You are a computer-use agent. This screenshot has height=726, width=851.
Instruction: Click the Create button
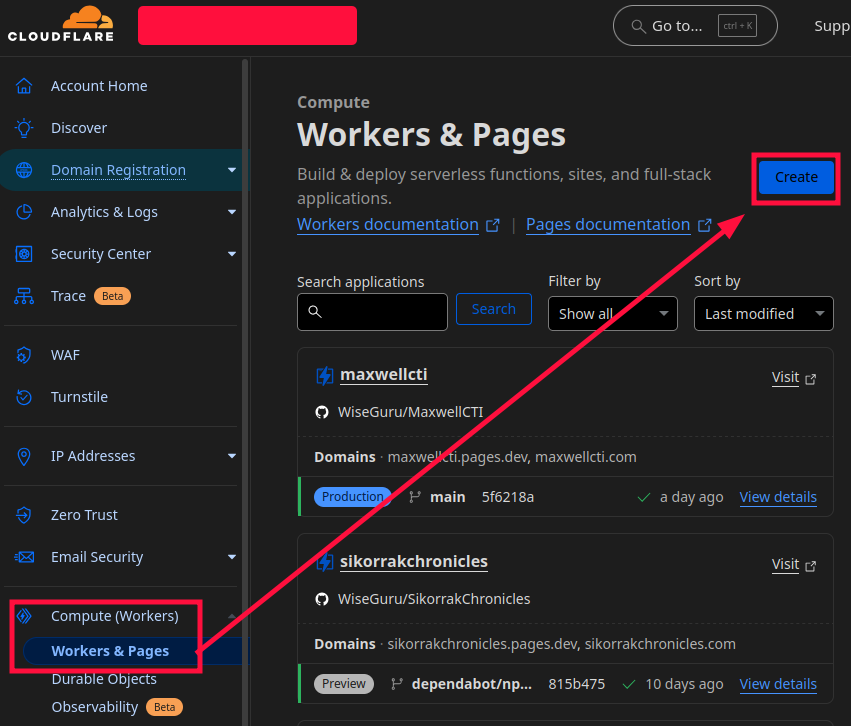tap(795, 177)
